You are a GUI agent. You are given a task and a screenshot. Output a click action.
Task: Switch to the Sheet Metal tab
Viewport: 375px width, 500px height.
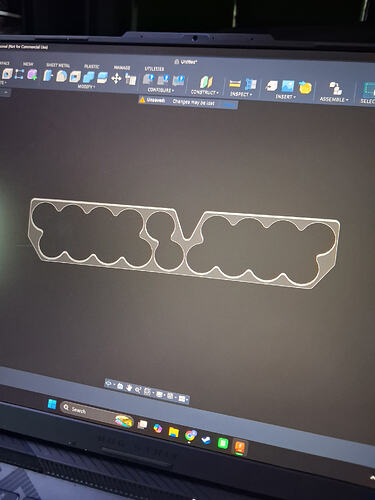58,65
